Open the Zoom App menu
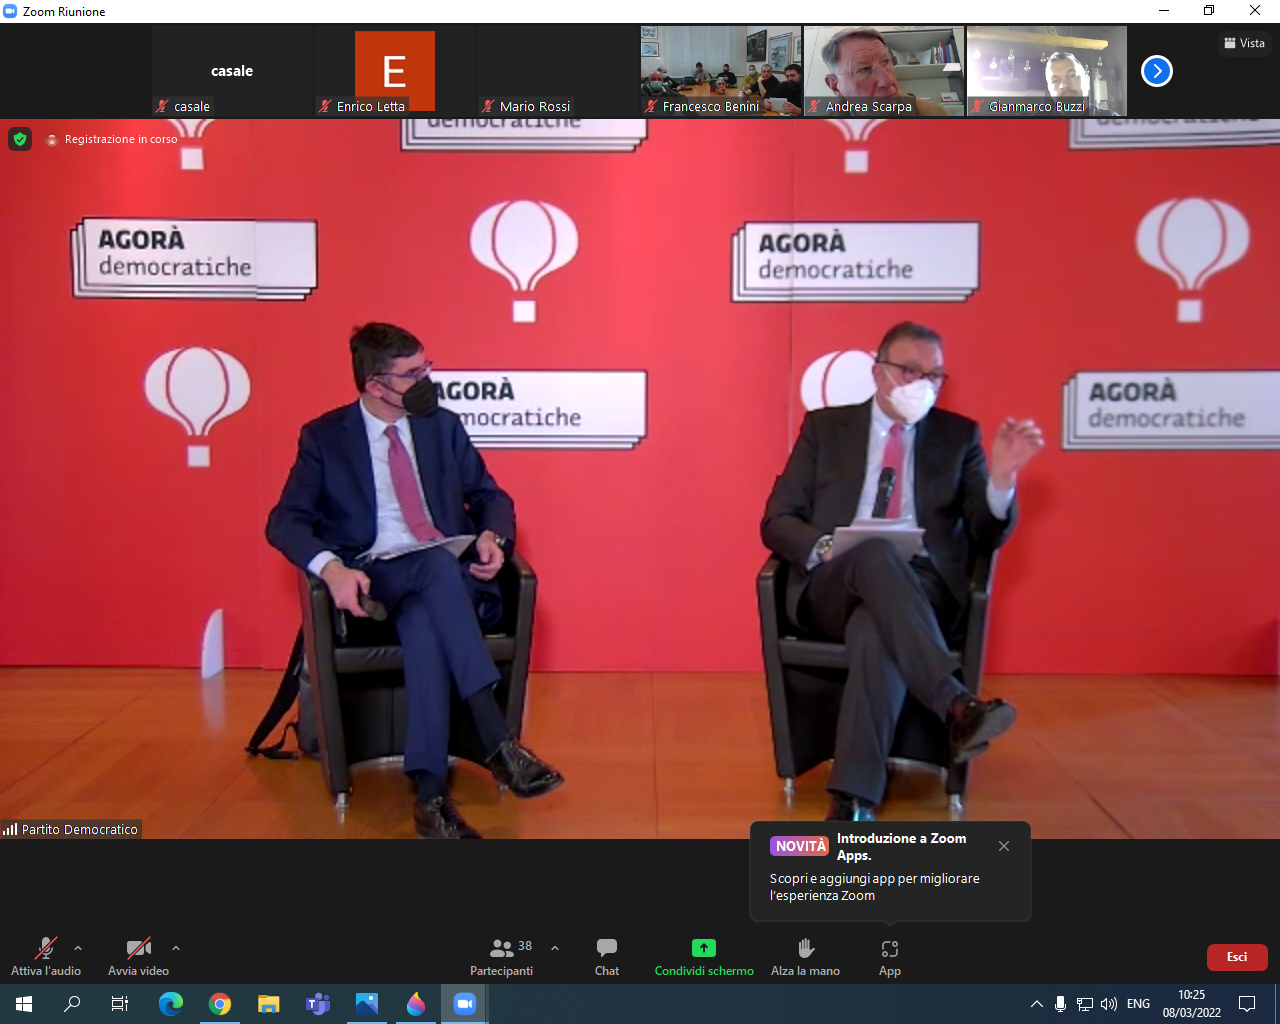 (889, 956)
